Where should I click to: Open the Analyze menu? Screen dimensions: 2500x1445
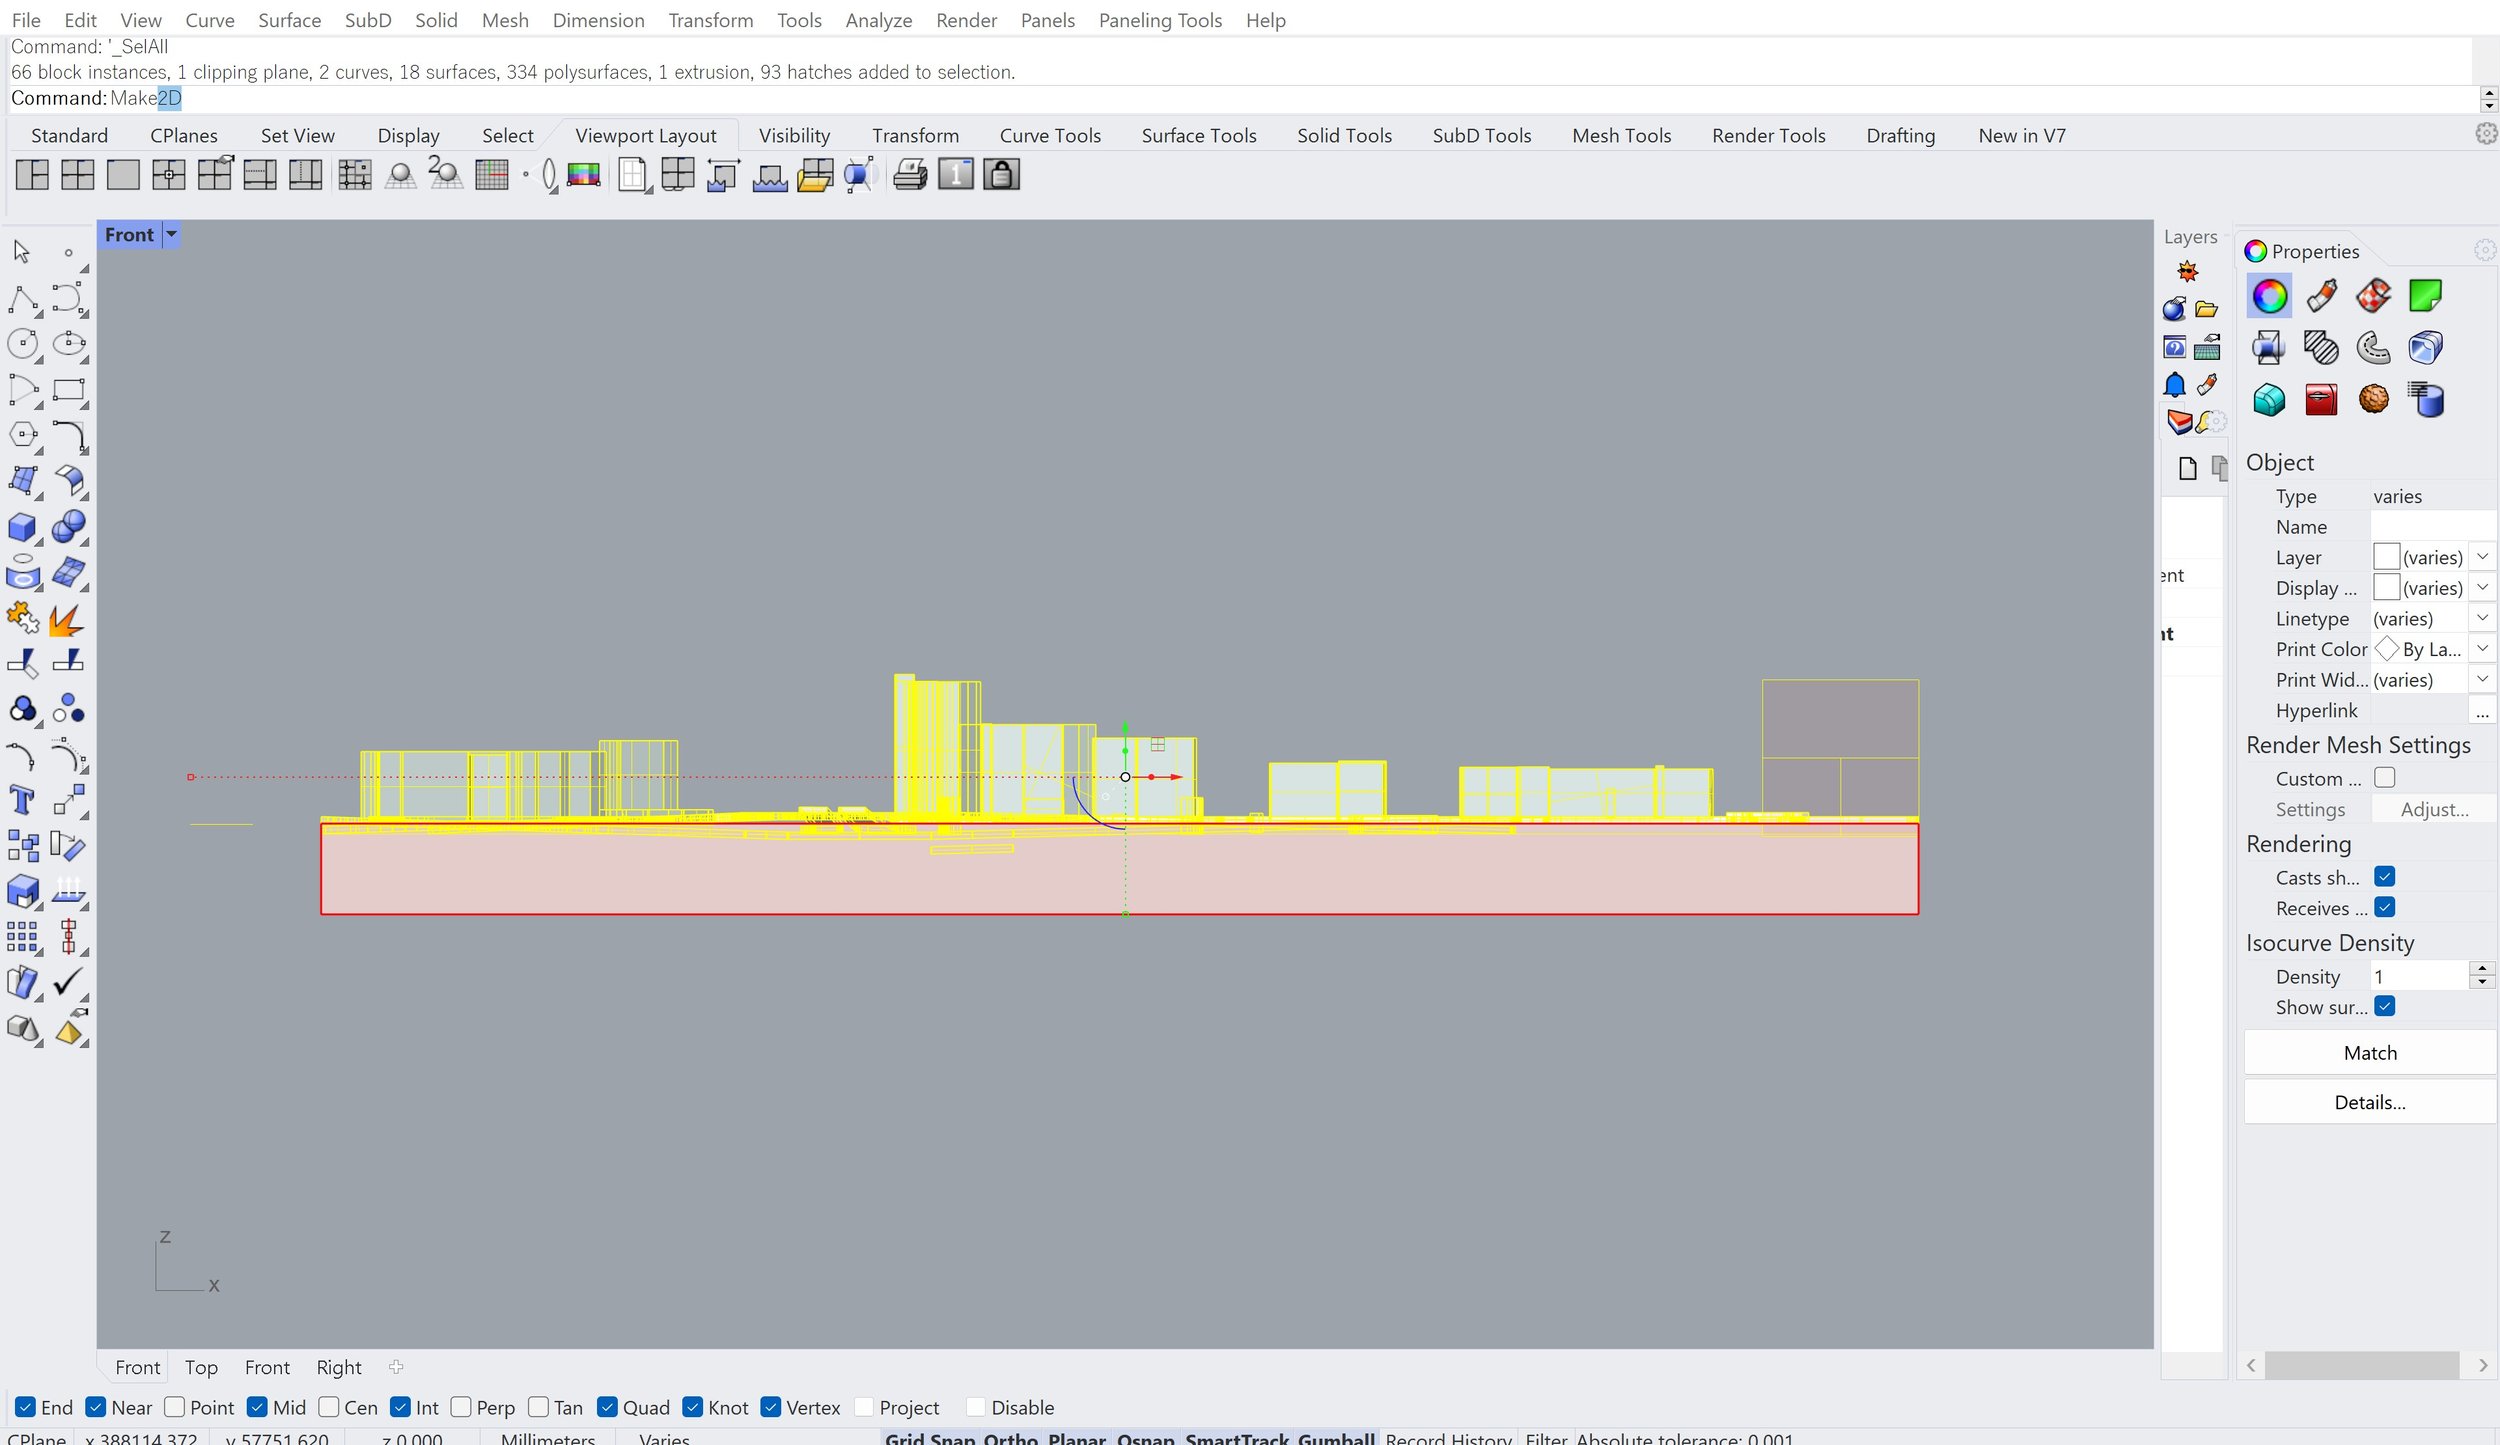pos(878,20)
